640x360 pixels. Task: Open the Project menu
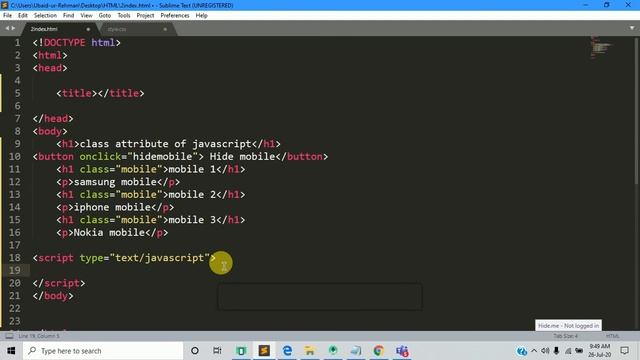click(x=145, y=16)
